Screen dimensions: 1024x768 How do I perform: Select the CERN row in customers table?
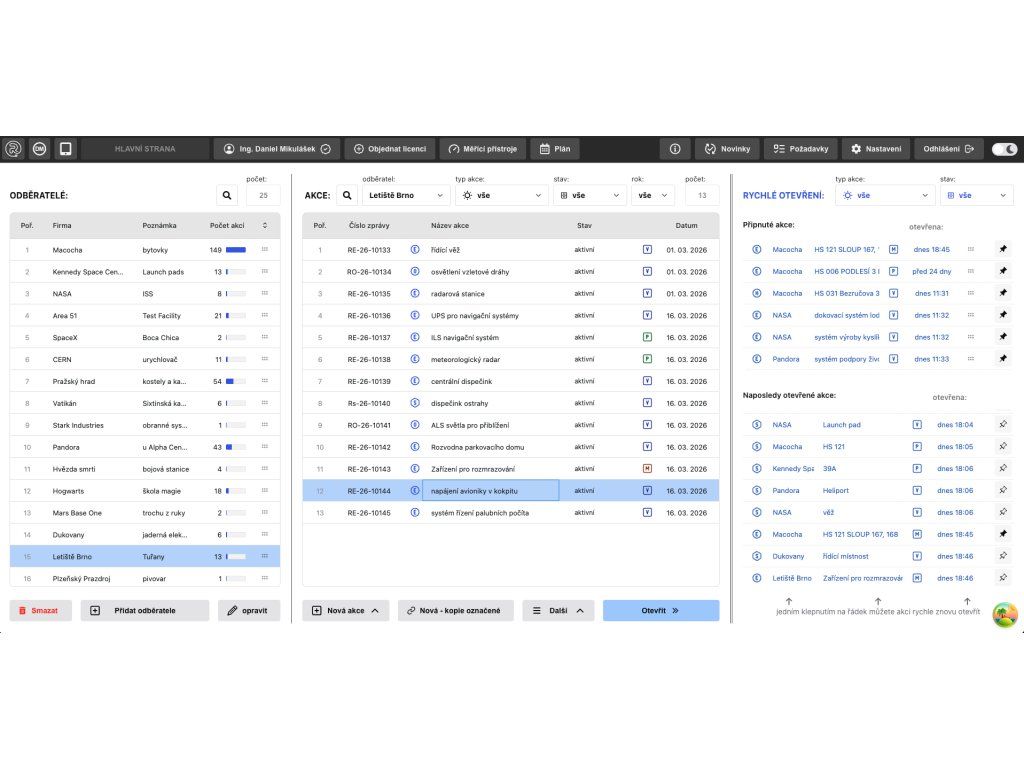(x=145, y=359)
